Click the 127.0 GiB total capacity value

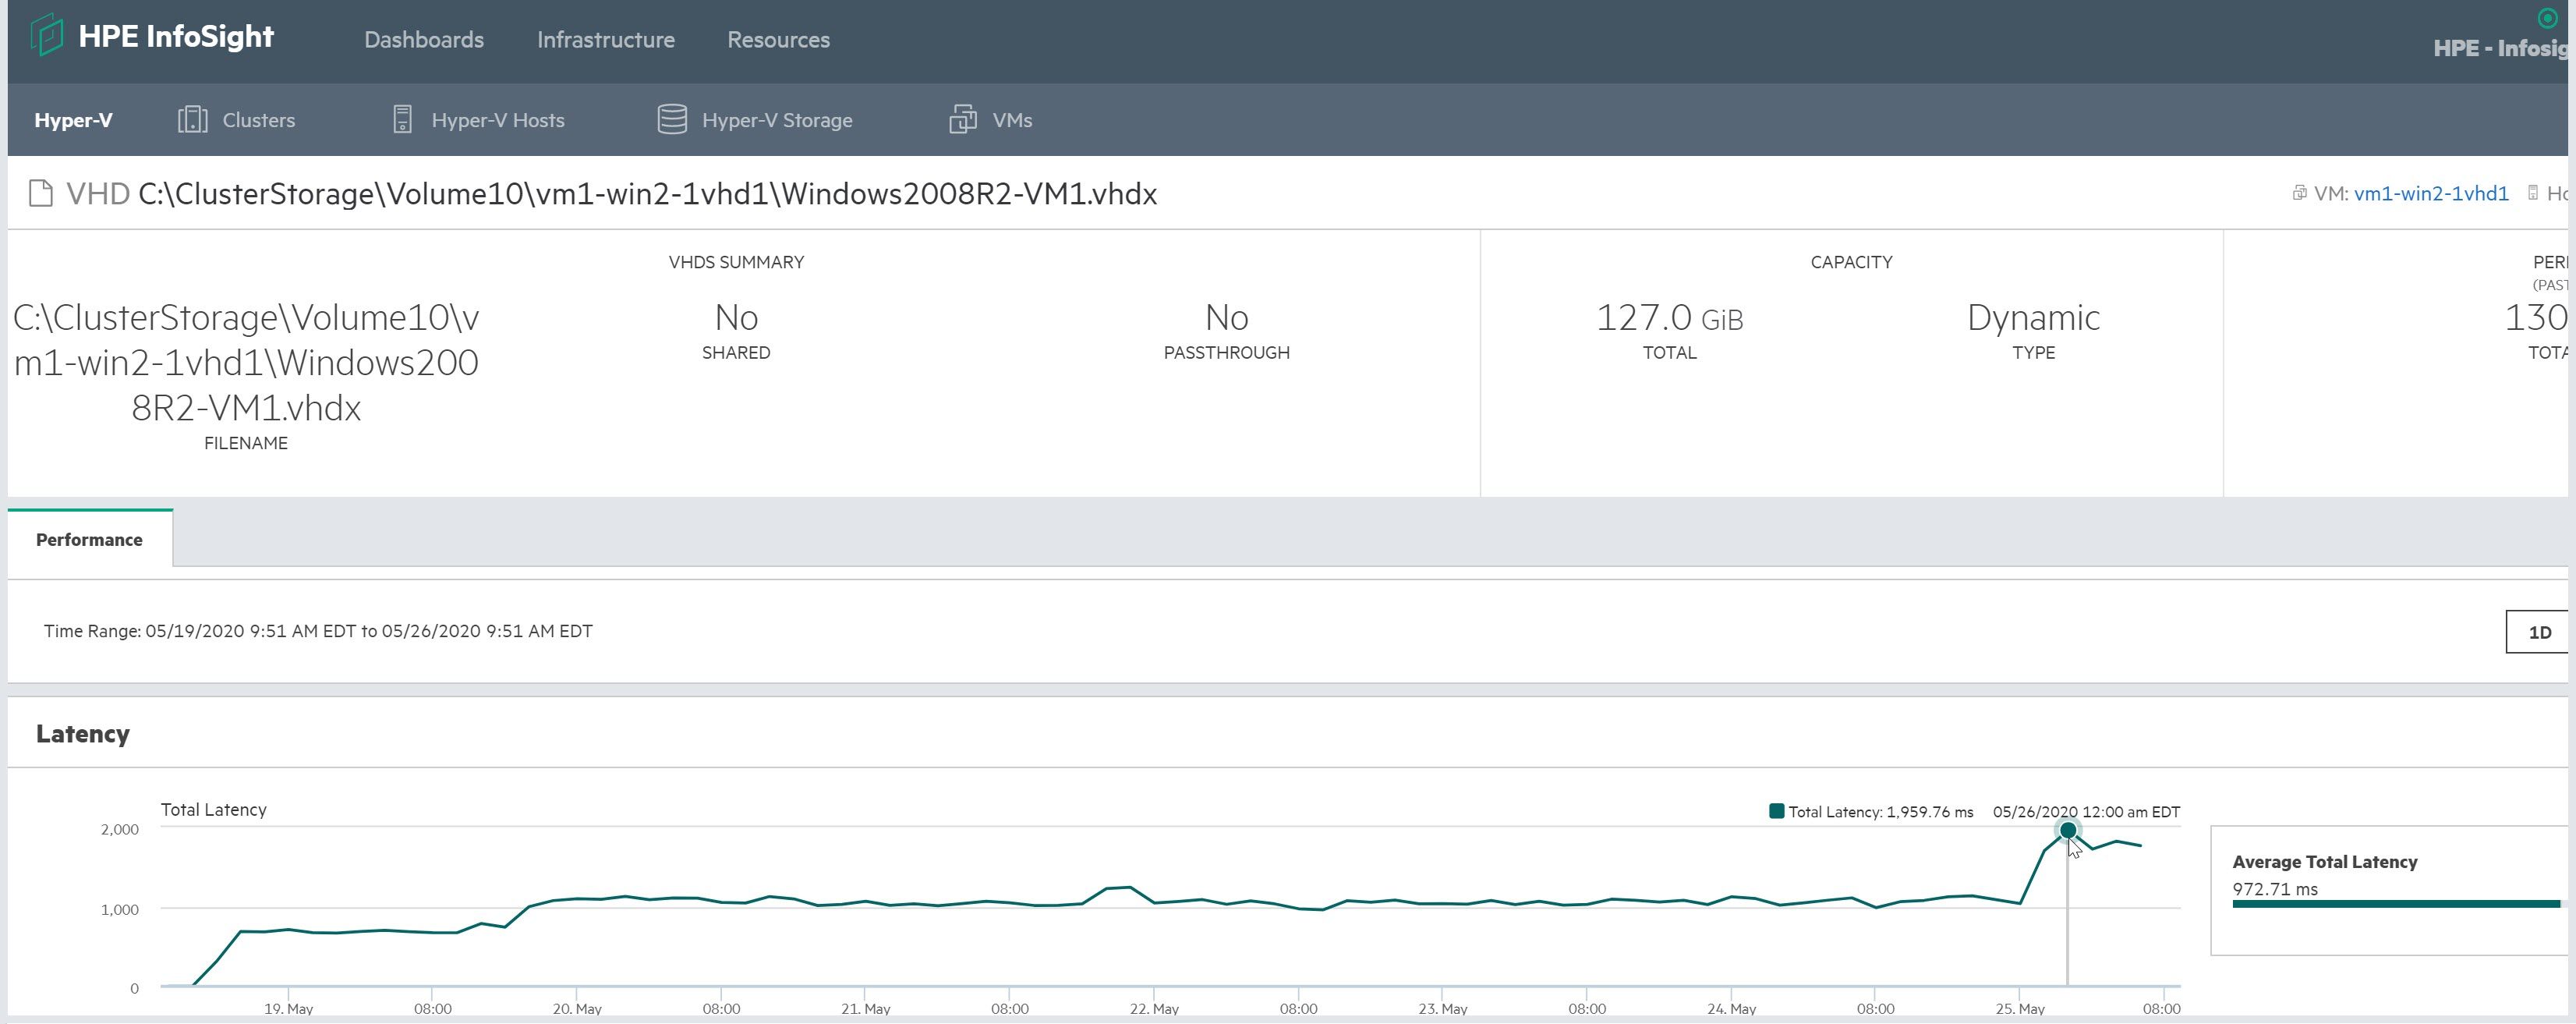[x=1669, y=318]
